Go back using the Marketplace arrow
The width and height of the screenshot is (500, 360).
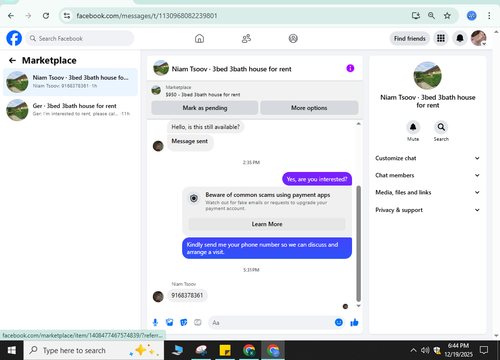[12, 60]
